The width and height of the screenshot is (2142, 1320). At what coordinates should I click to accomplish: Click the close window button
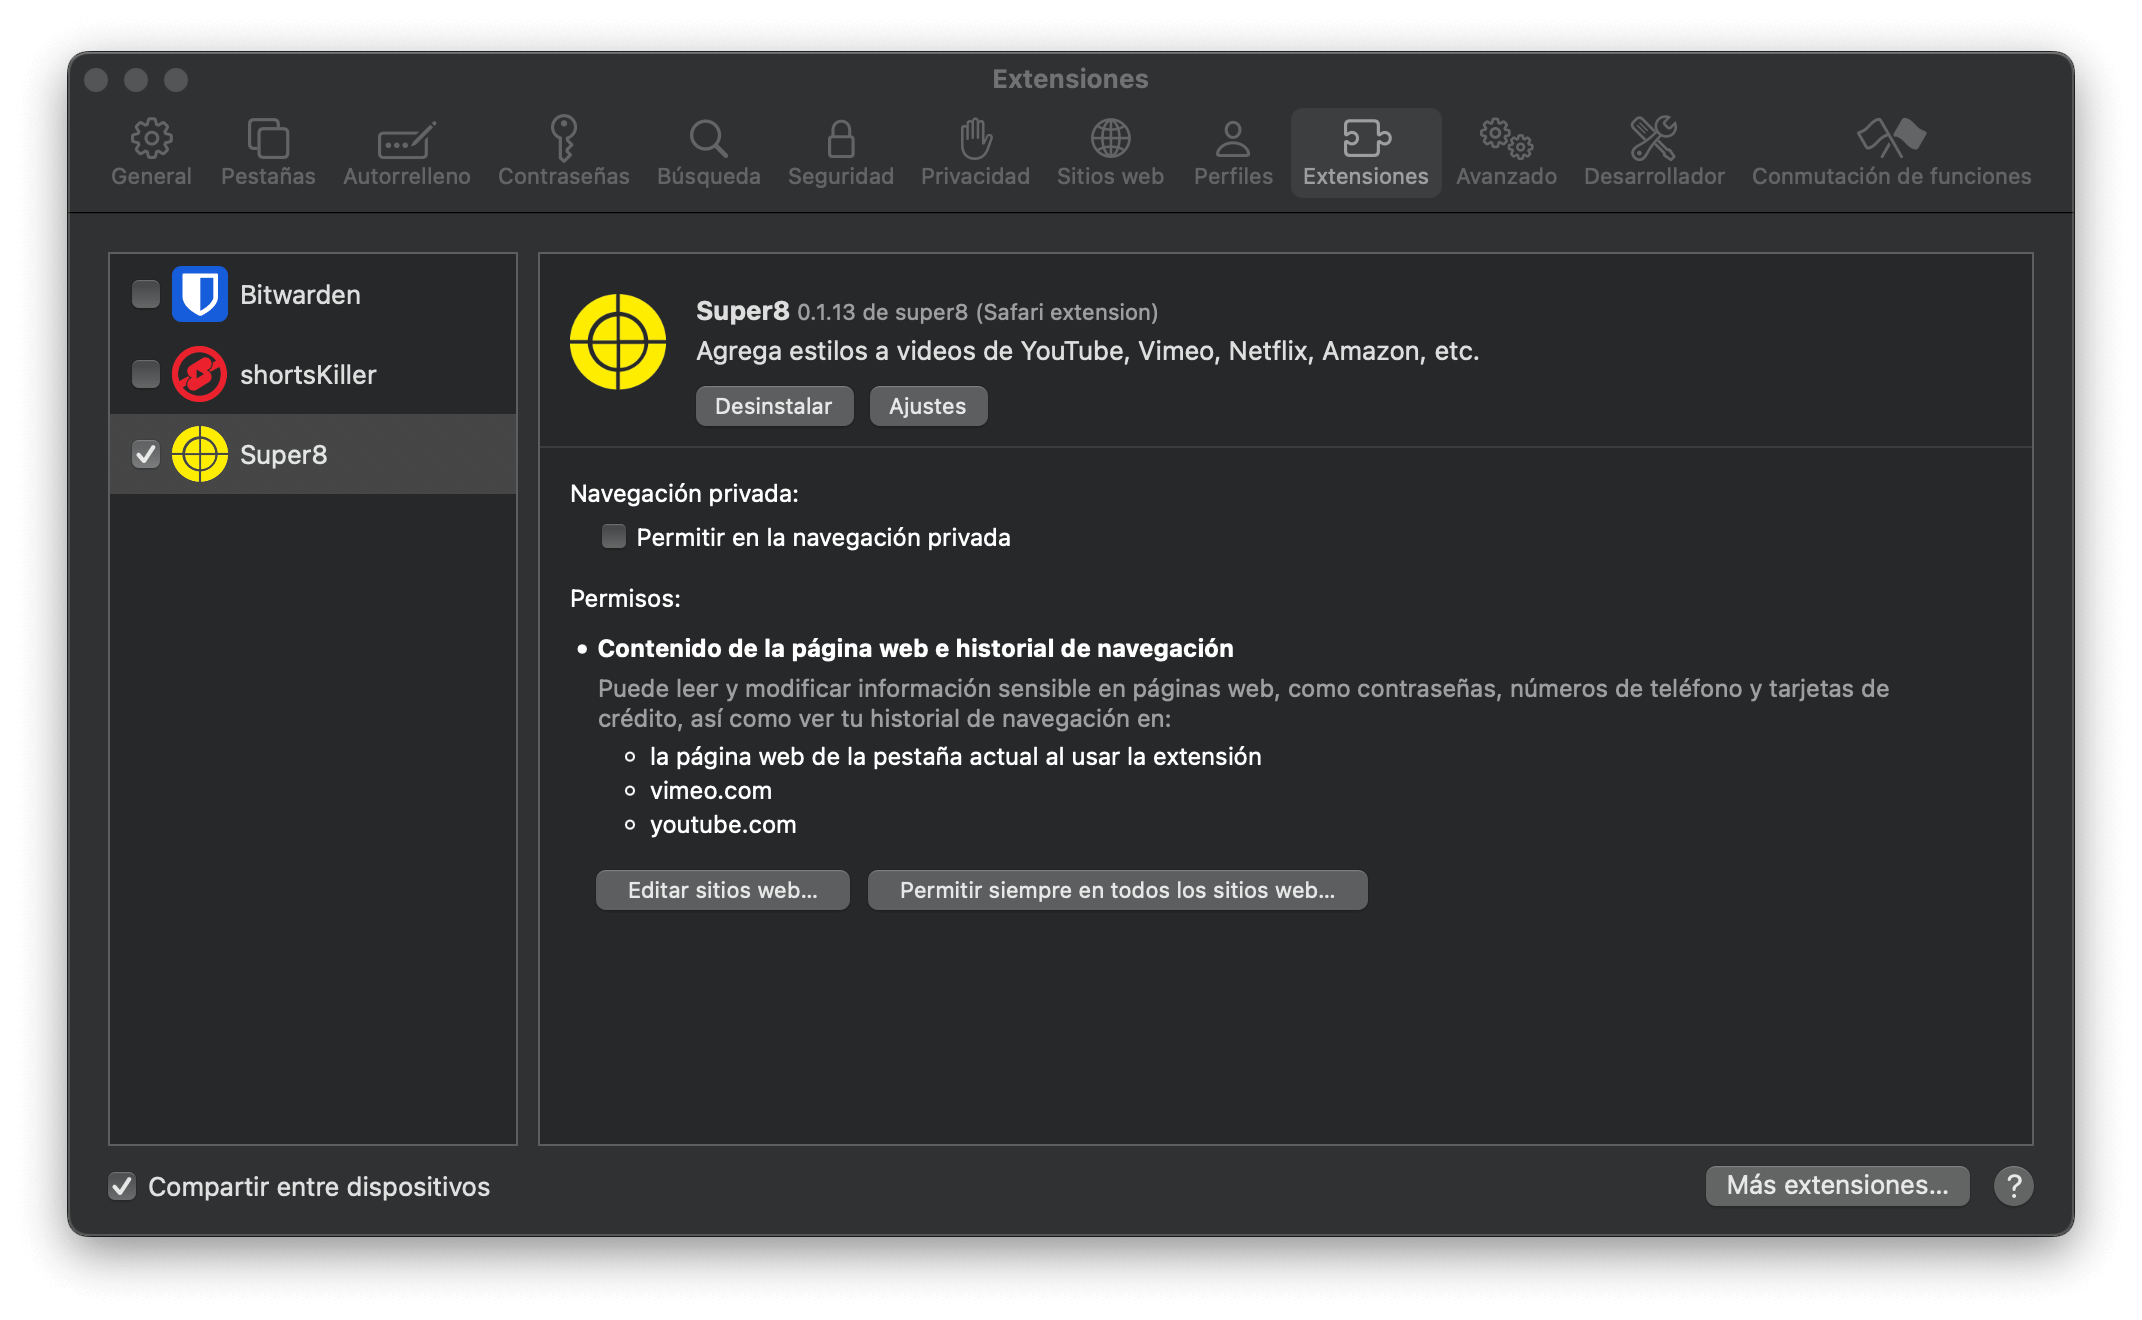tap(96, 80)
